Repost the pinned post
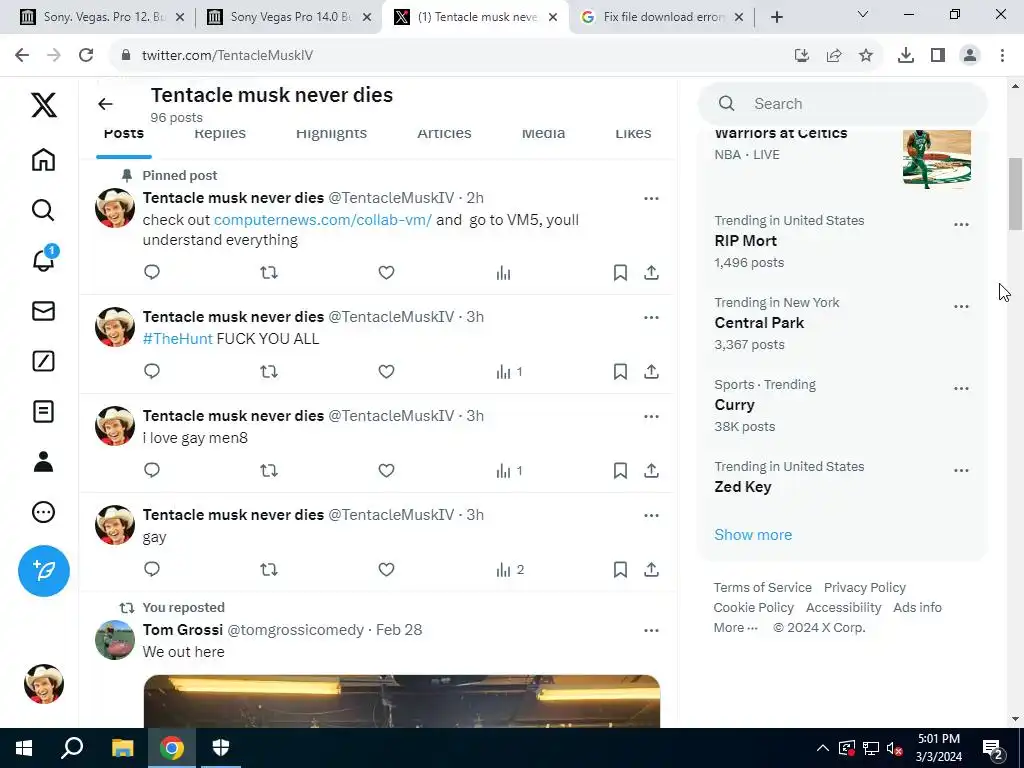 (x=269, y=272)
